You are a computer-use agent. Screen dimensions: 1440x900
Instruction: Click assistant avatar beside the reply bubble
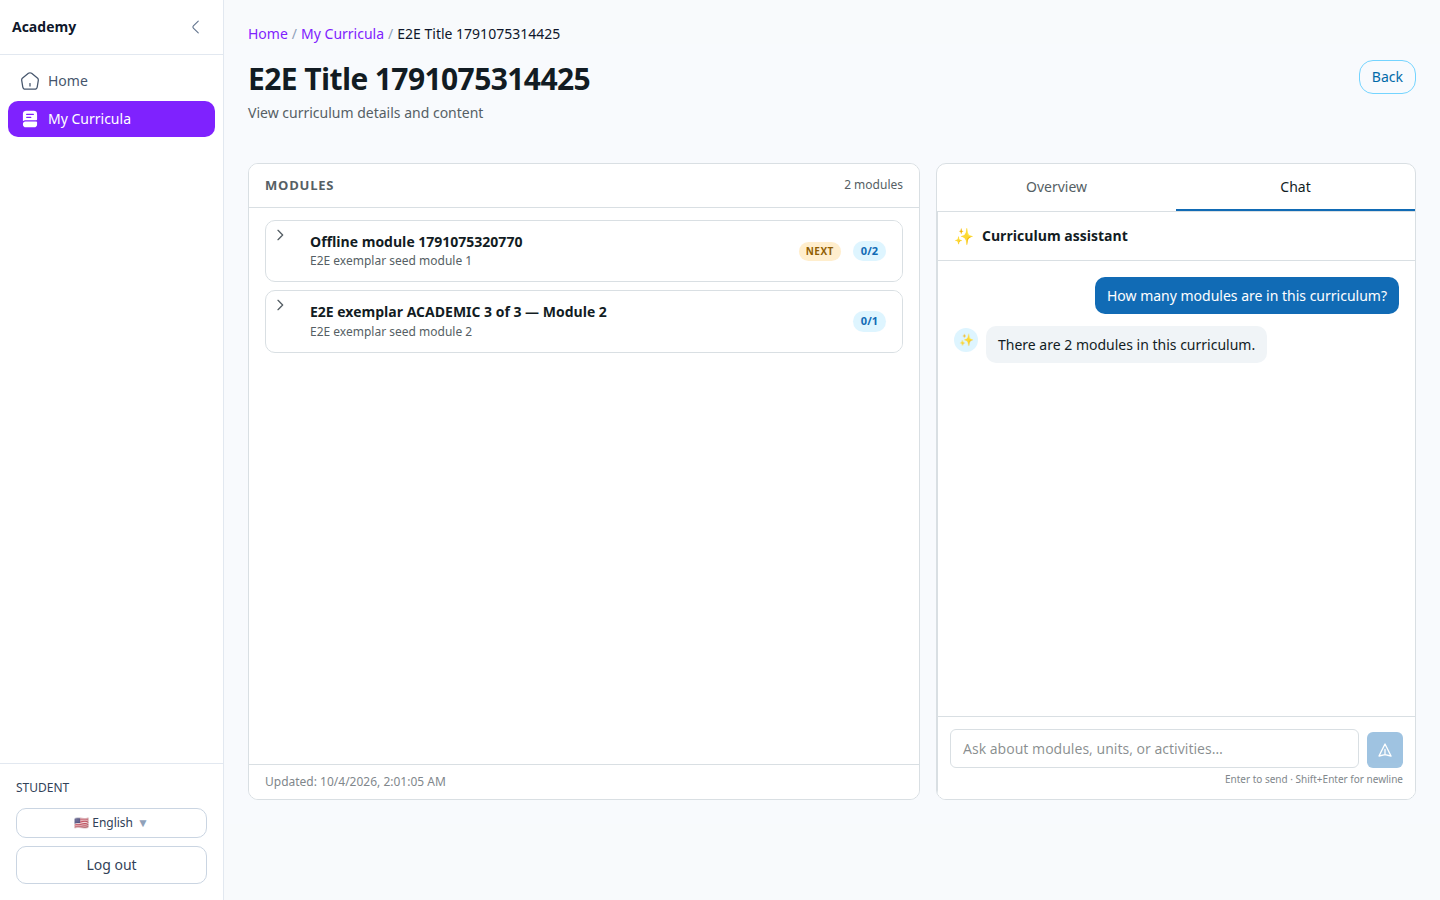(966, 340)
